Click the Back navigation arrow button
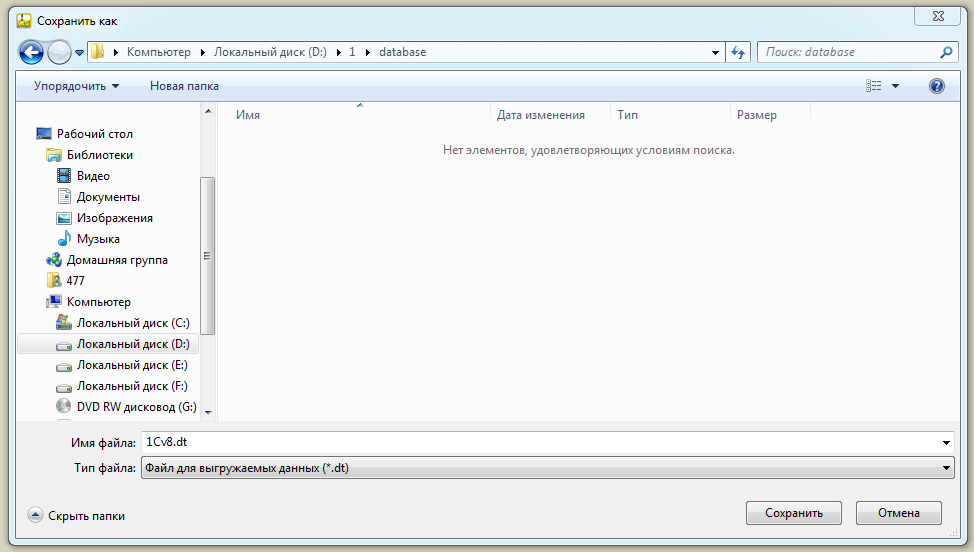974x552 pixels. click(x=31, y=52)
